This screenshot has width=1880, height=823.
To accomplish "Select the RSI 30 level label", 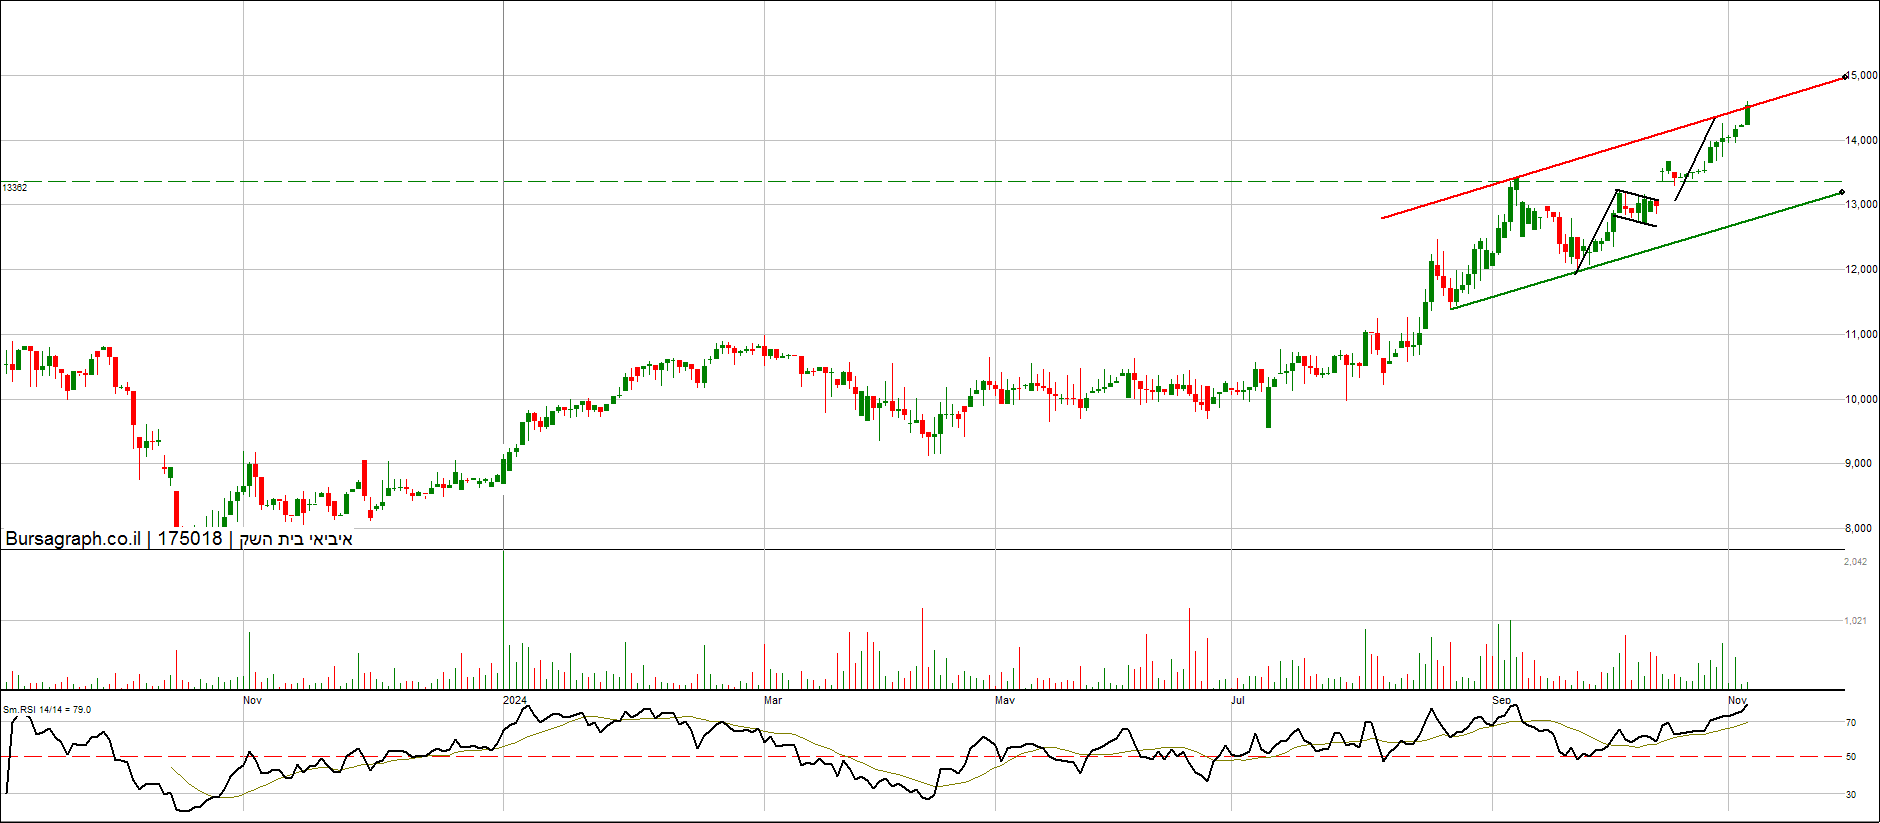I will (1851, 795).
